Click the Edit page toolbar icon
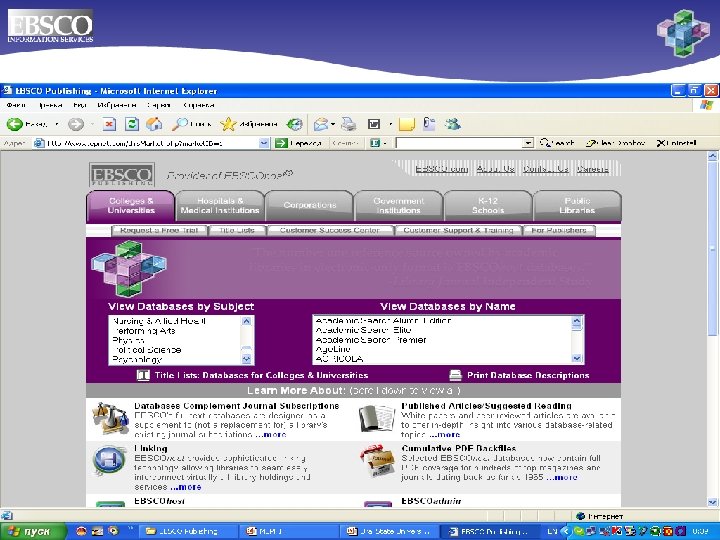Screen dimensions: 720x540 click(x=374, y=124)
